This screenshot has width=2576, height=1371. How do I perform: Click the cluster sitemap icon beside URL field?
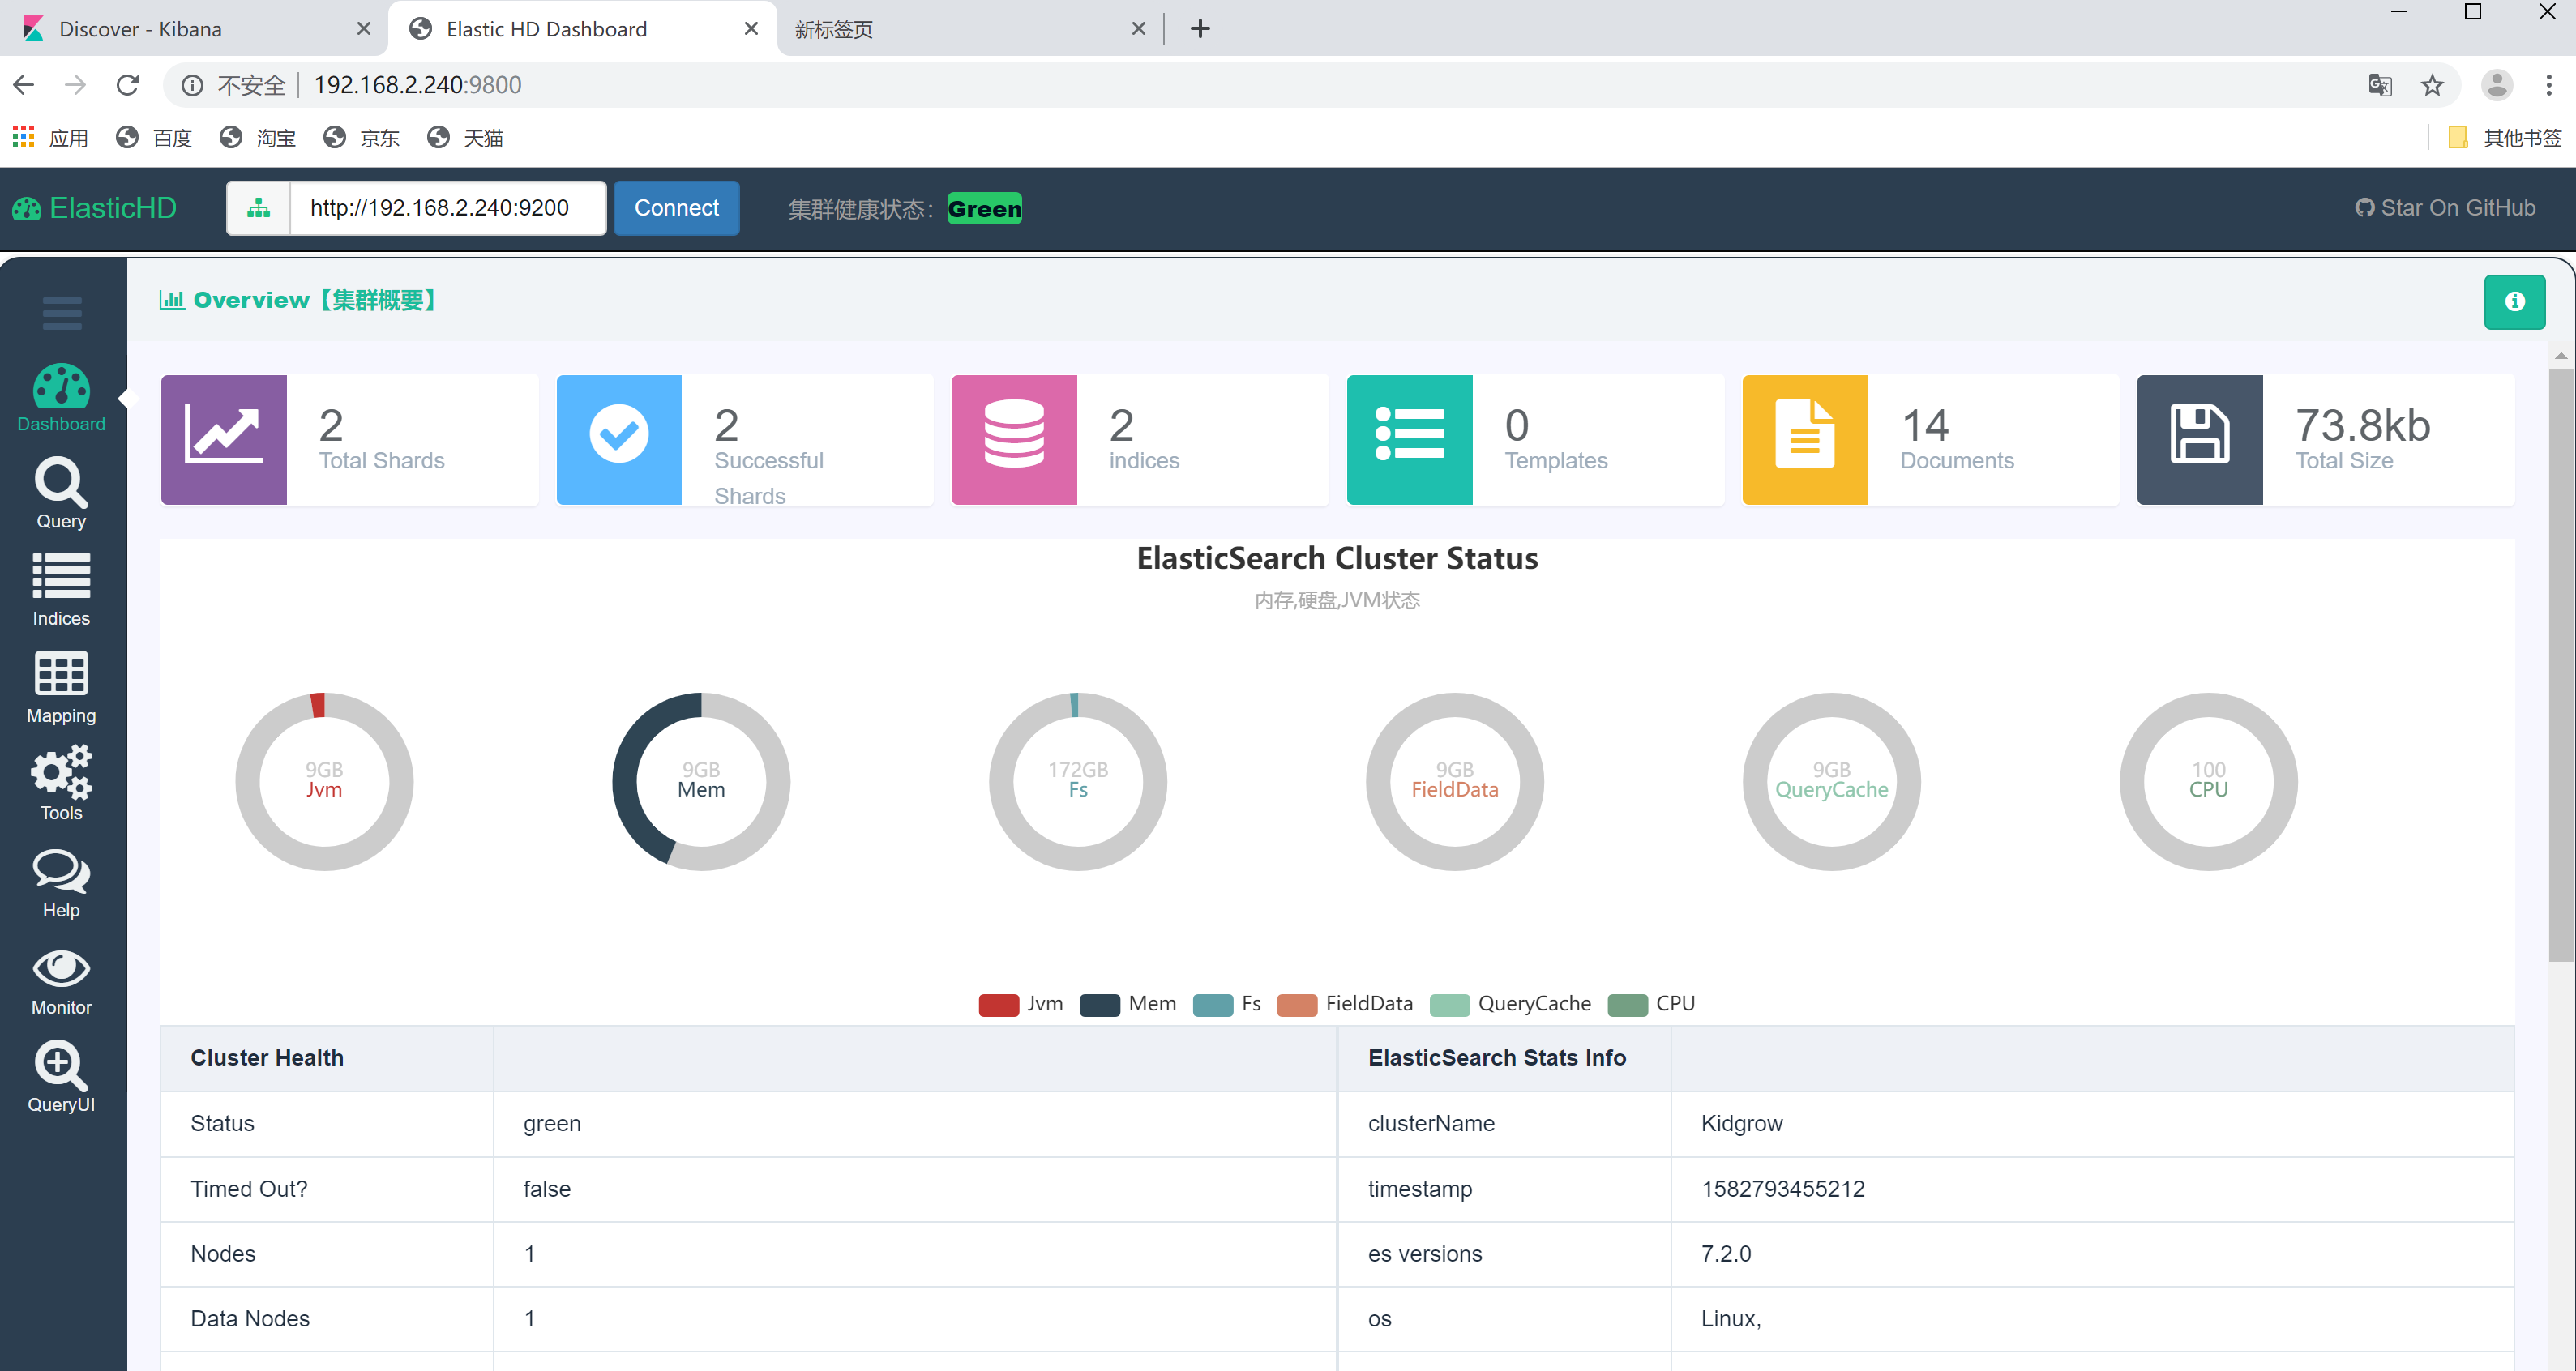pos(259,208)
